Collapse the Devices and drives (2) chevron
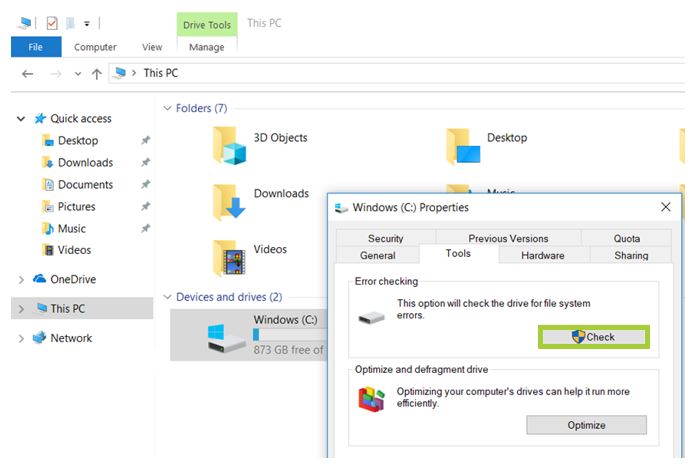Image resolution: width=697 pixels, height=469 pixels. click(167, 297)
